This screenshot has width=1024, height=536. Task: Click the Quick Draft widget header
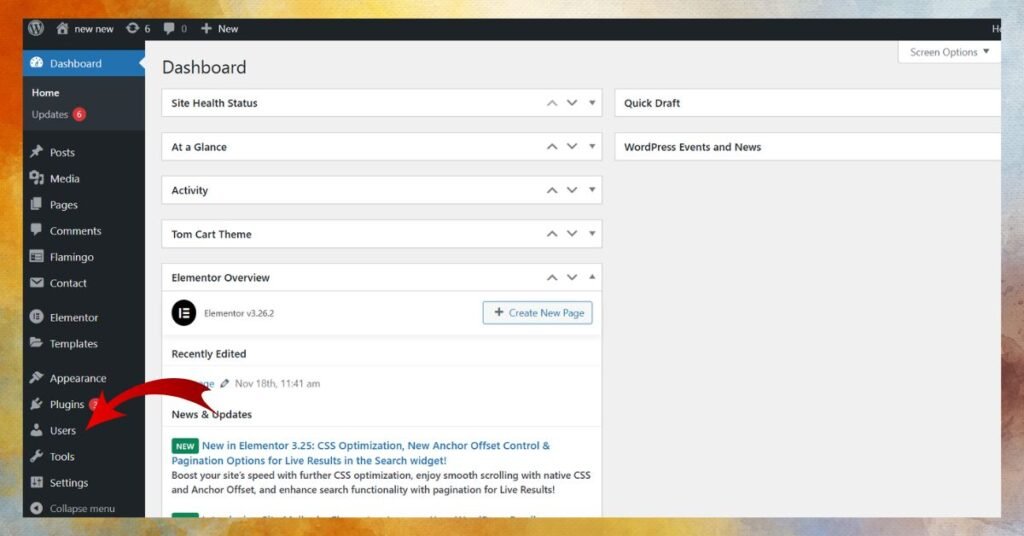pyautogui.click(x=808, y=103)
